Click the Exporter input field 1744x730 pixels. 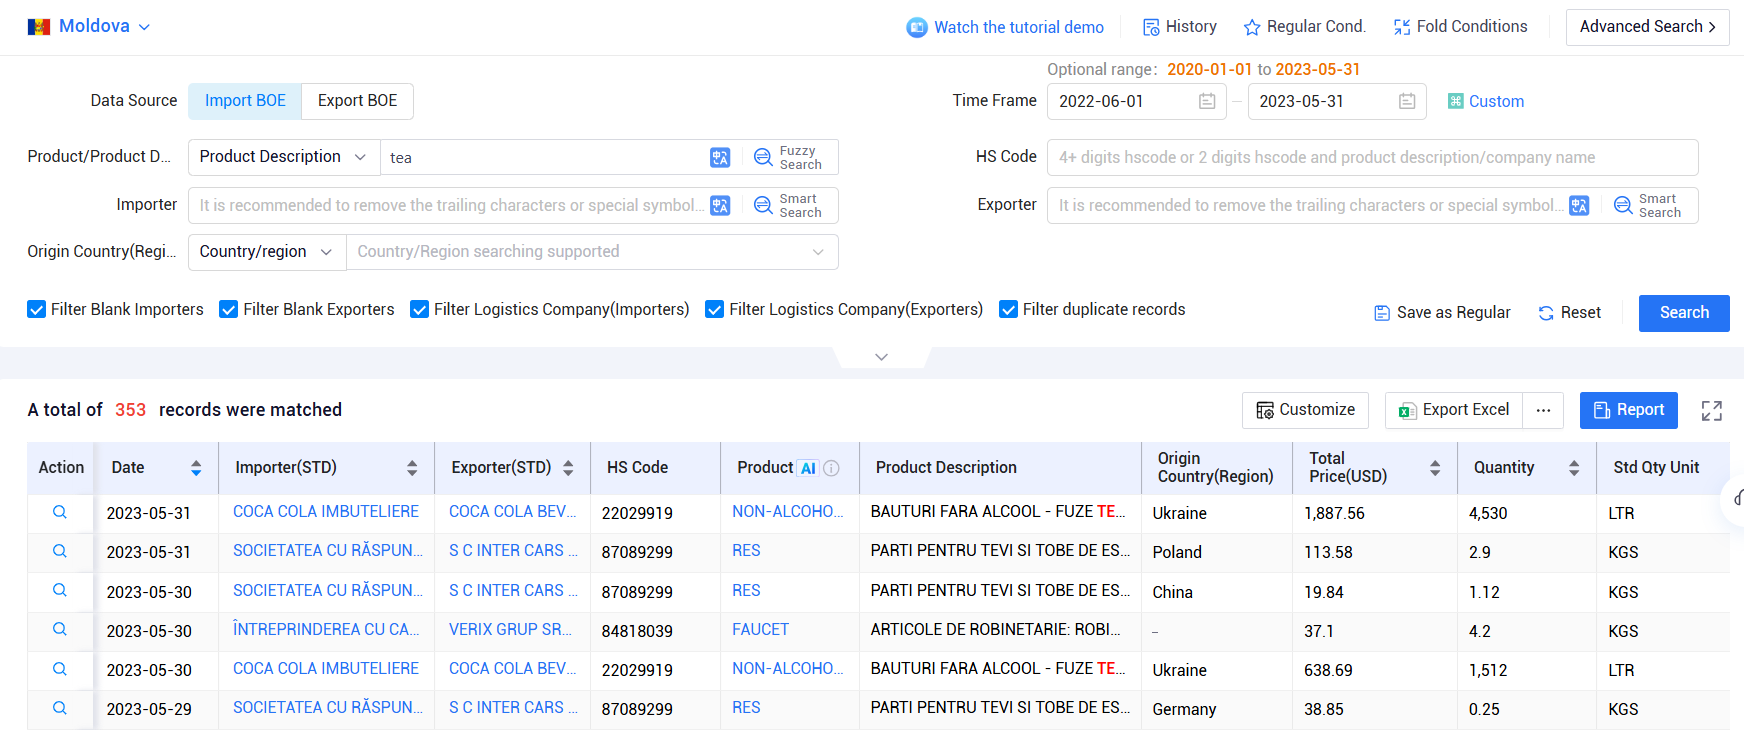pyautogui.click(x=1308, y=205)
